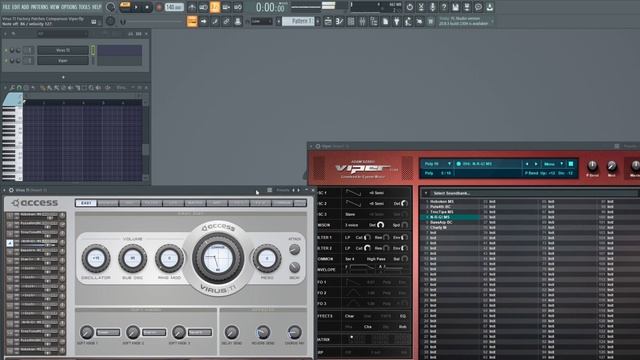Click the Virus TI window title bar grid icon
This screenshot has height=360, width=640.
coord(269,190)
